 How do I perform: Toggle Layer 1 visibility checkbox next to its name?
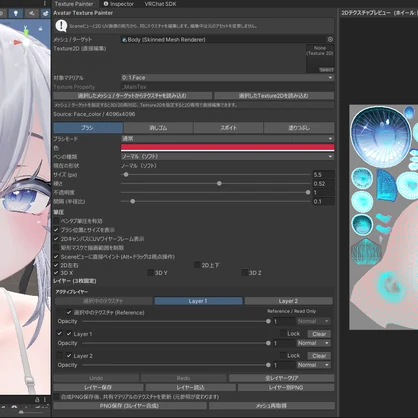pyautogui.click(x=69, y=334)
